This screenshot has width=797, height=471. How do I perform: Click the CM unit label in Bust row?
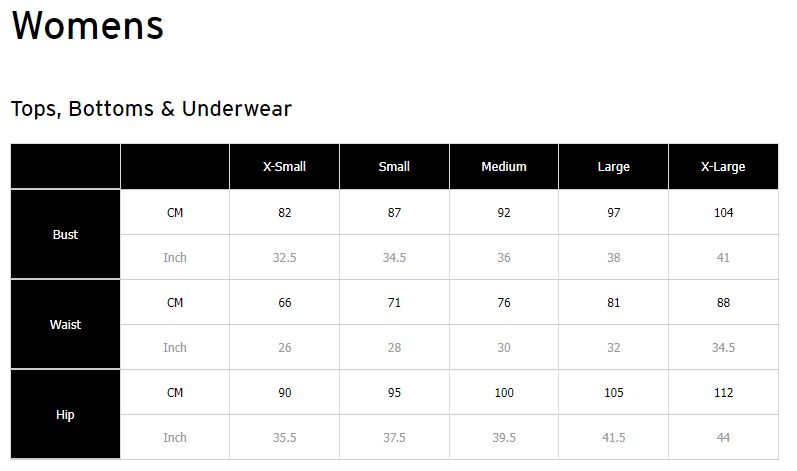(x=175, y=213)
